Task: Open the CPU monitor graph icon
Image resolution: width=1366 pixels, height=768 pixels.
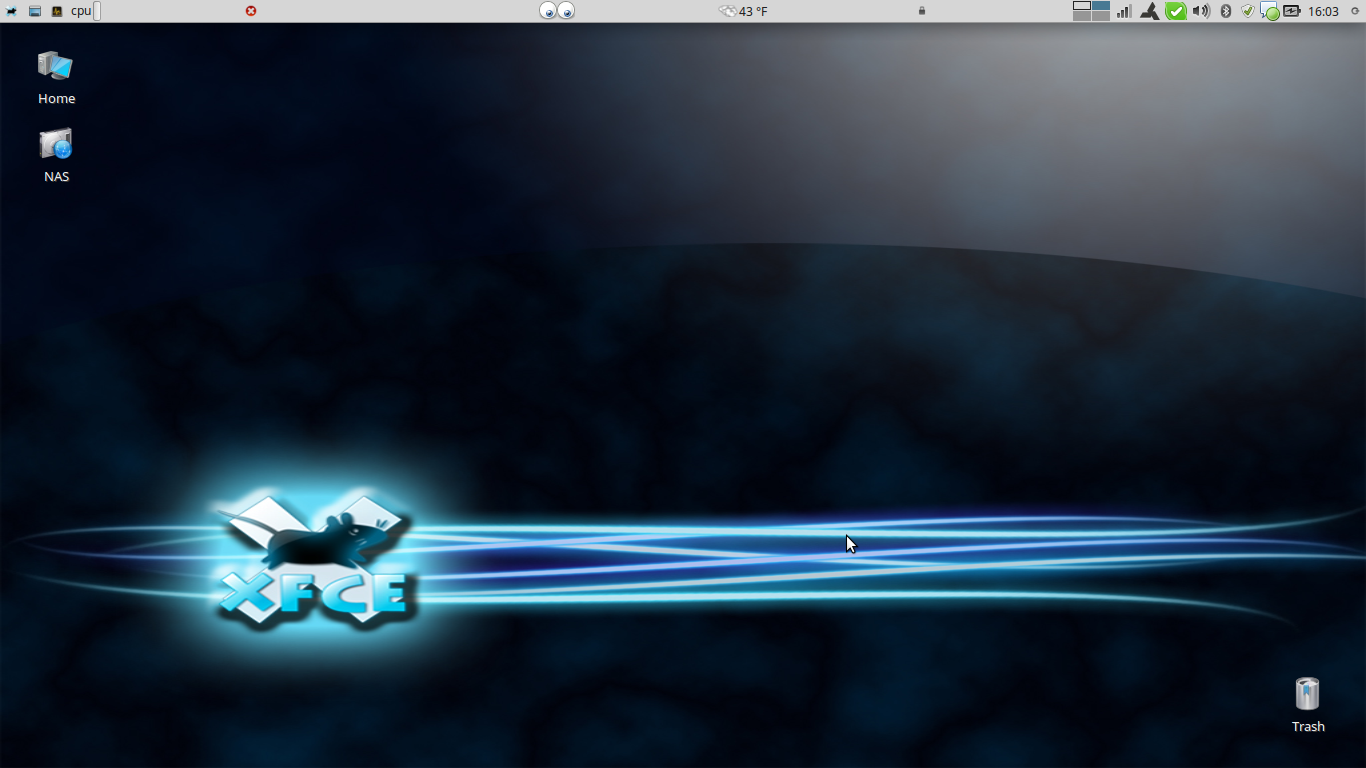Action: (57, 11)
